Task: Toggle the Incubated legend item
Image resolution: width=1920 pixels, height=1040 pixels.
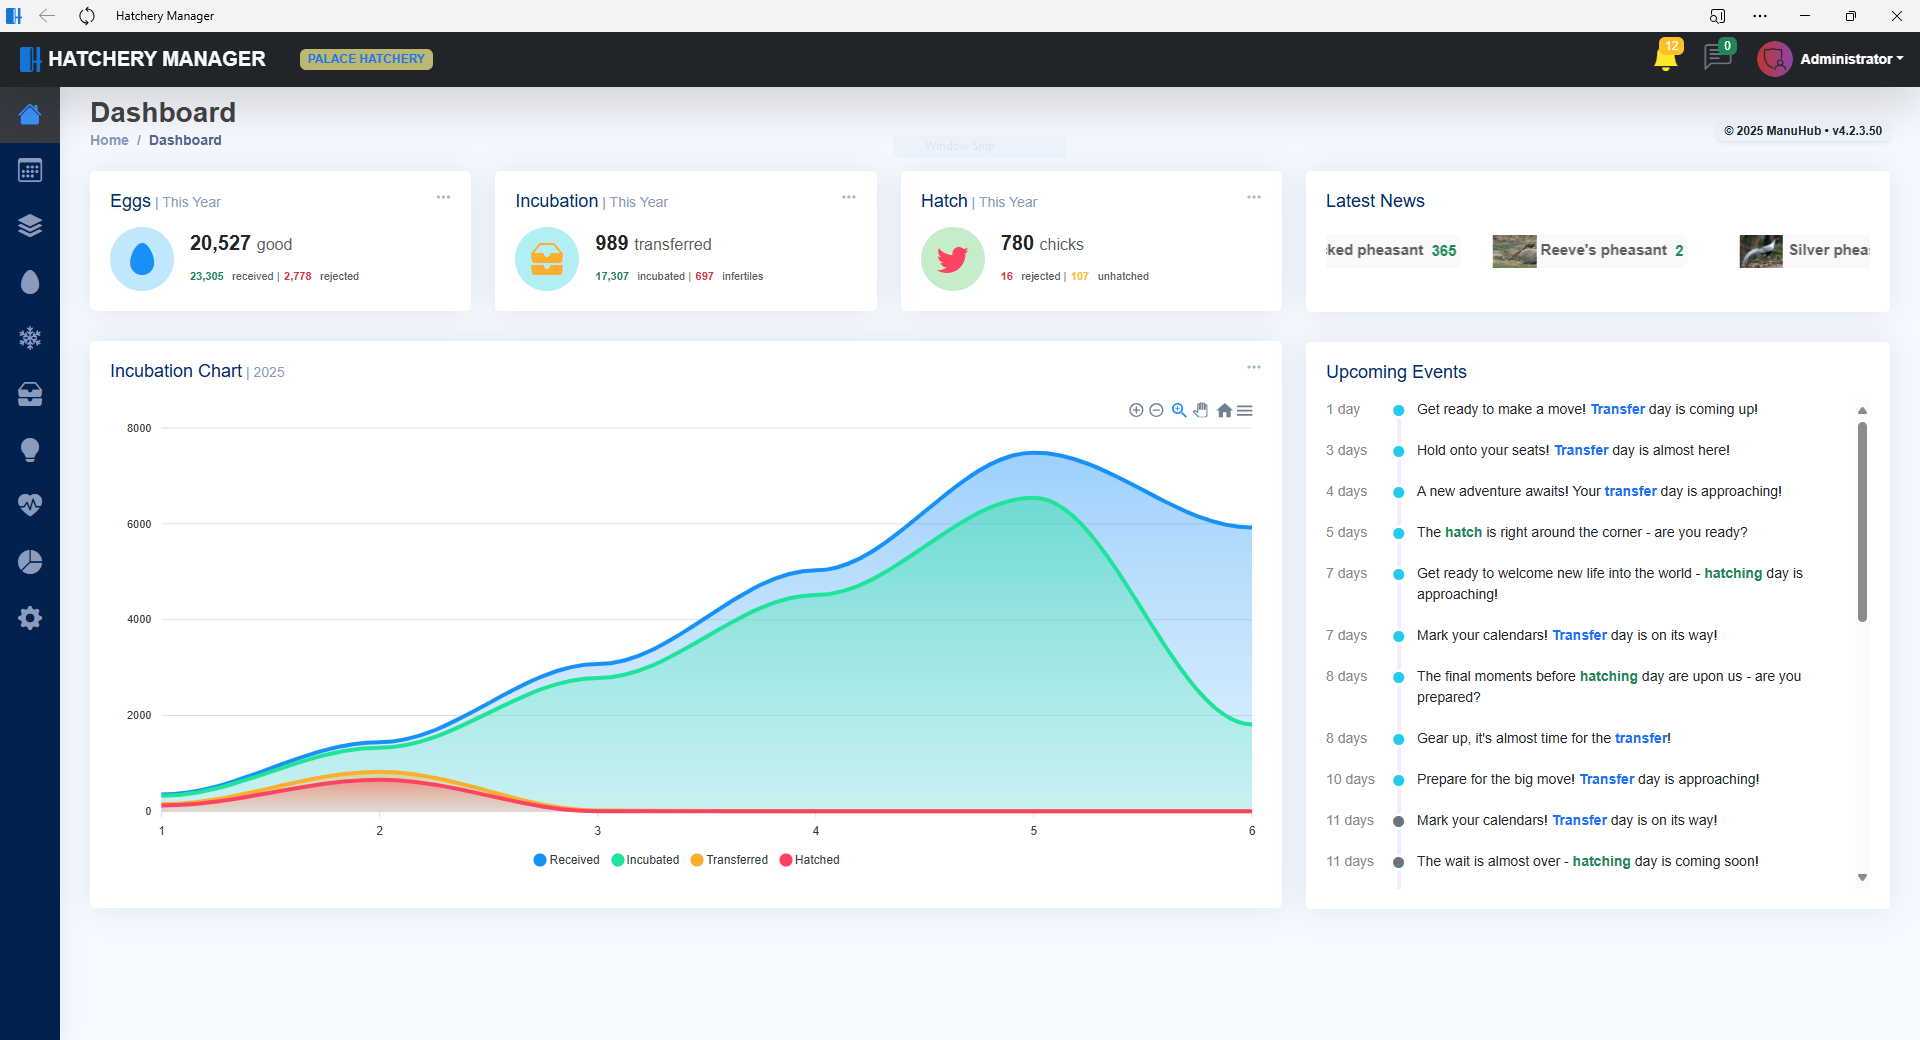Action: pos(645,860)
